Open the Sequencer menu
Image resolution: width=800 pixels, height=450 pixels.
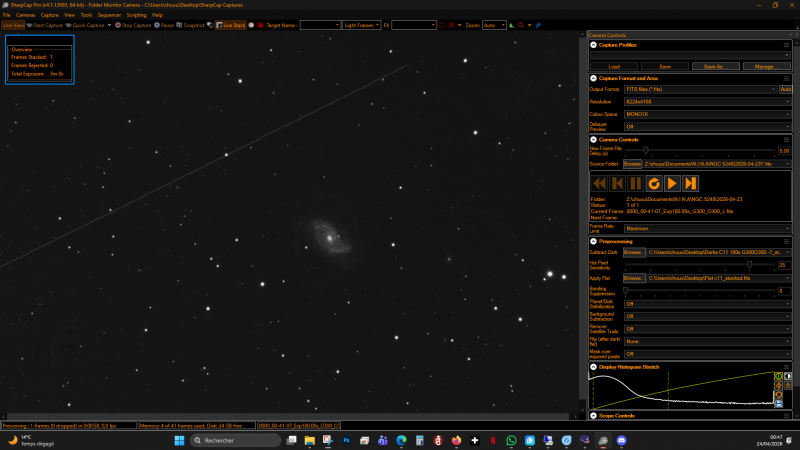(x=109, y=15)
